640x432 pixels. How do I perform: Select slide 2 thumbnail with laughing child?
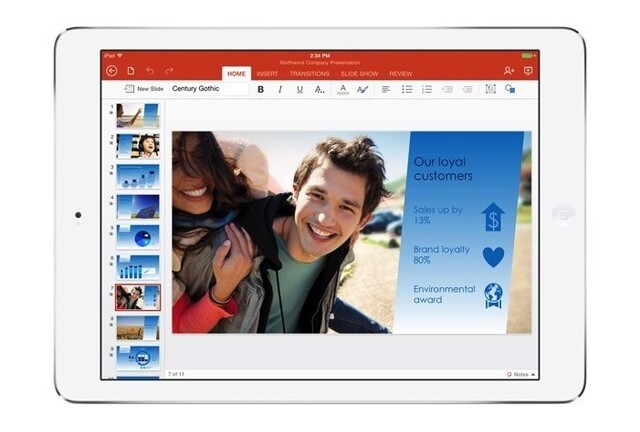pos(138,146)
